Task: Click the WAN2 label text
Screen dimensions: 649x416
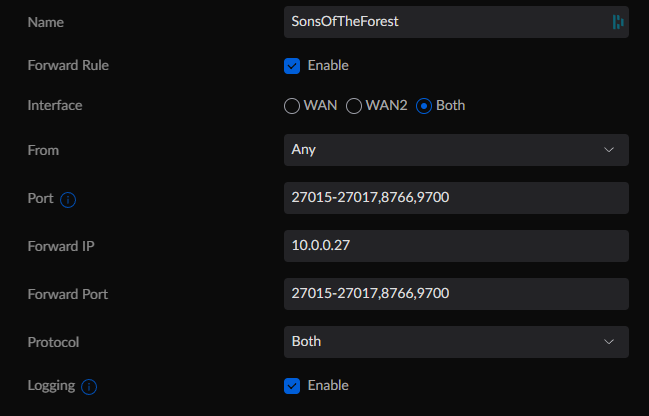Action: [386, 106]
